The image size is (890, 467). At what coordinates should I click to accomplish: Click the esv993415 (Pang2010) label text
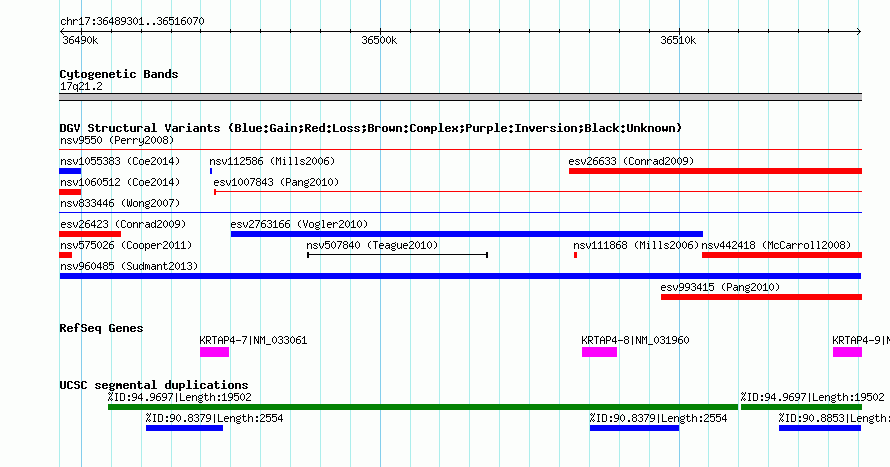pyautogui.click(x=720, y=287)
